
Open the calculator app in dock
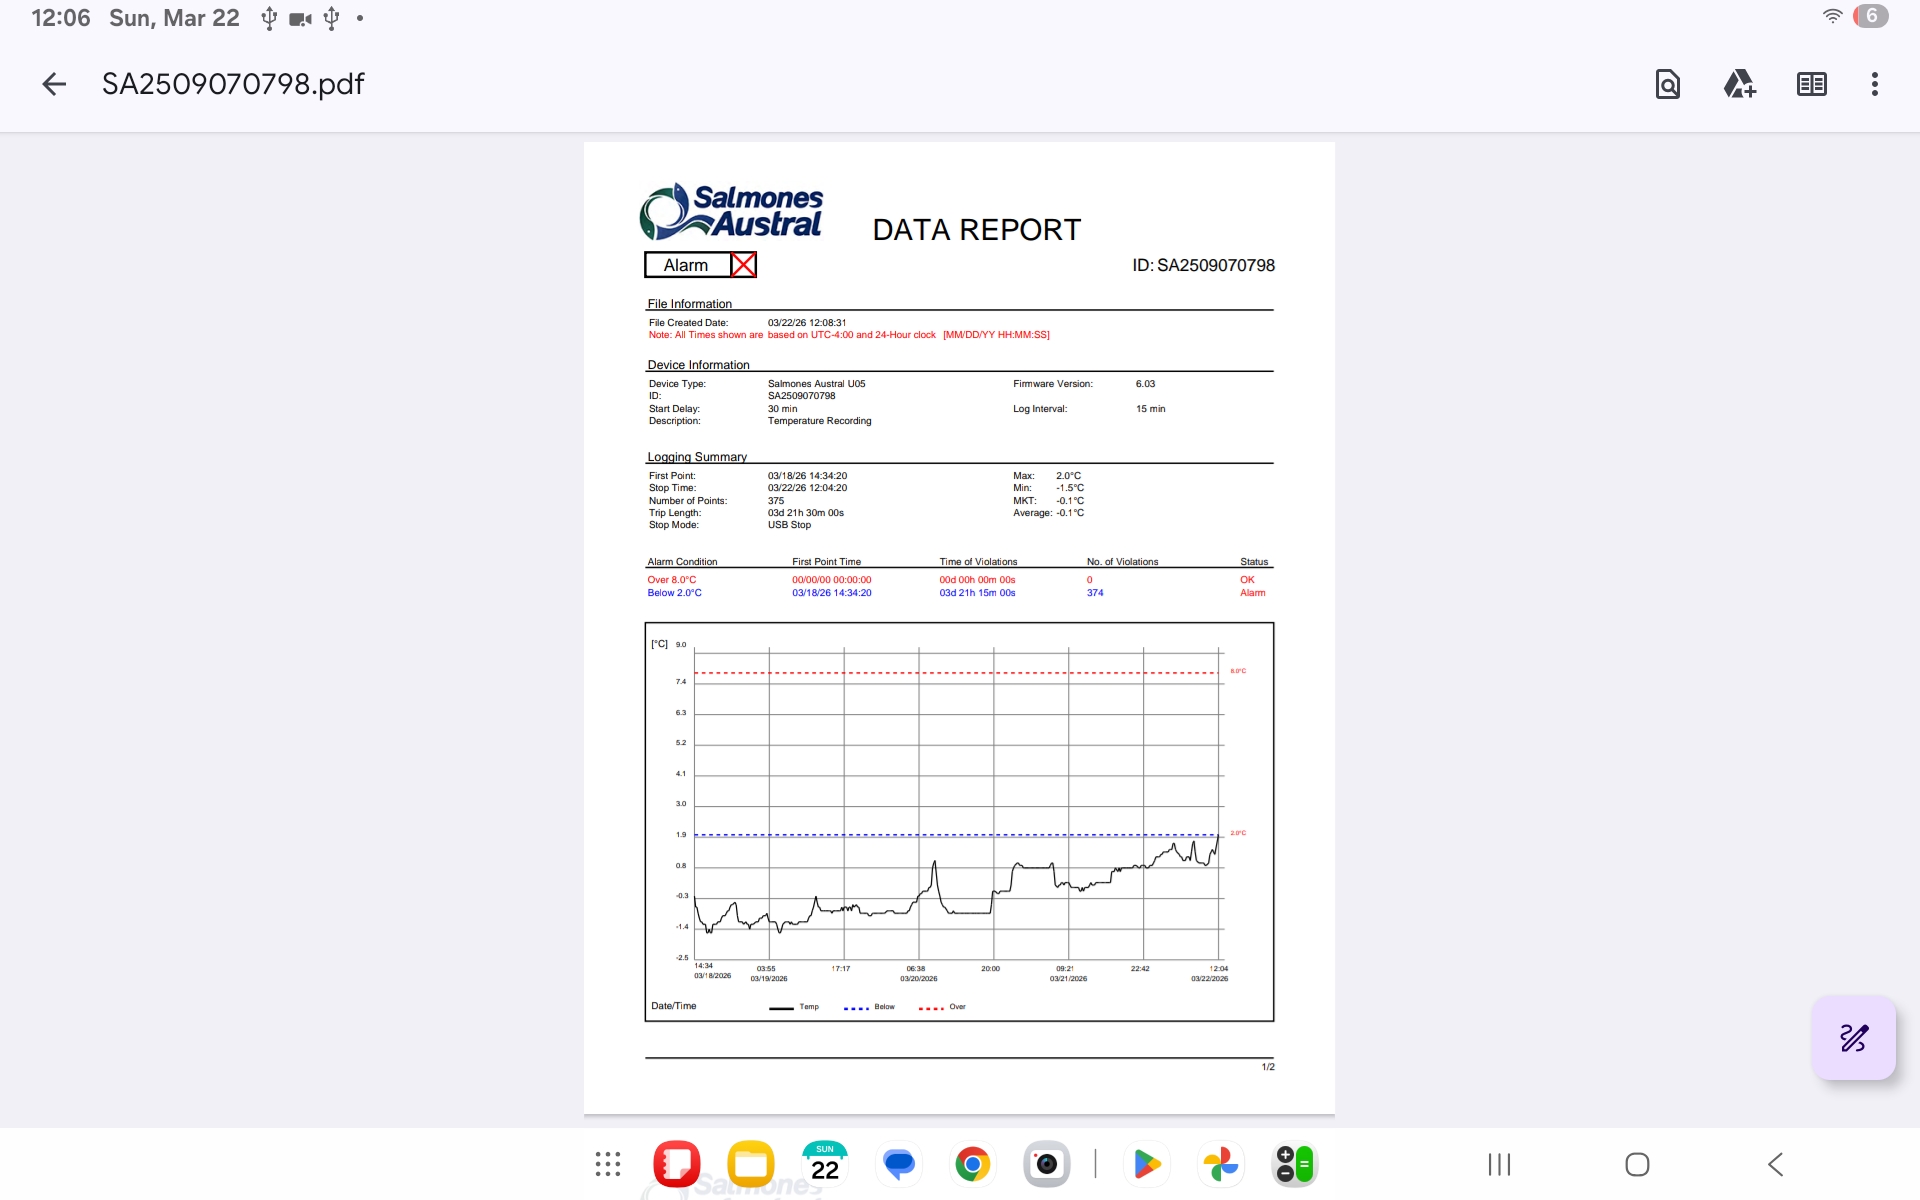pyautogui.click(x=1294, y=1164)
